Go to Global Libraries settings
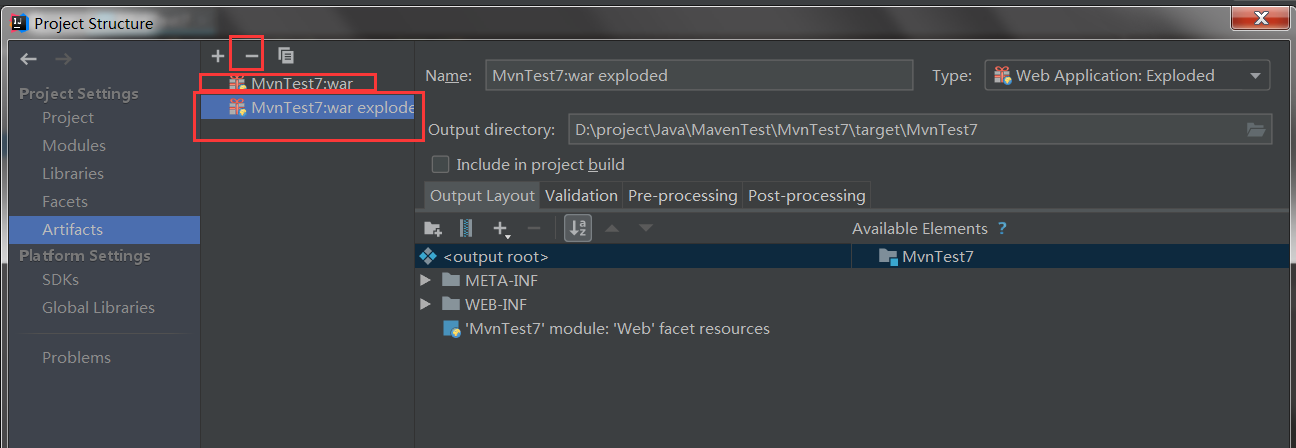 (98, 308)
